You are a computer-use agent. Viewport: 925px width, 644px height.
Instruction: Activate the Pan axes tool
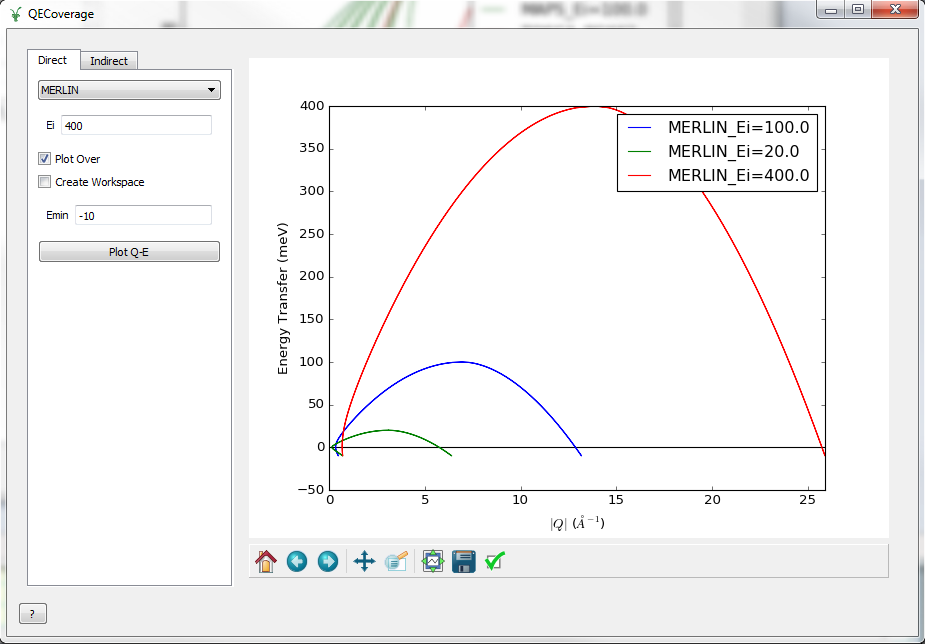click(x=364, y=561)
